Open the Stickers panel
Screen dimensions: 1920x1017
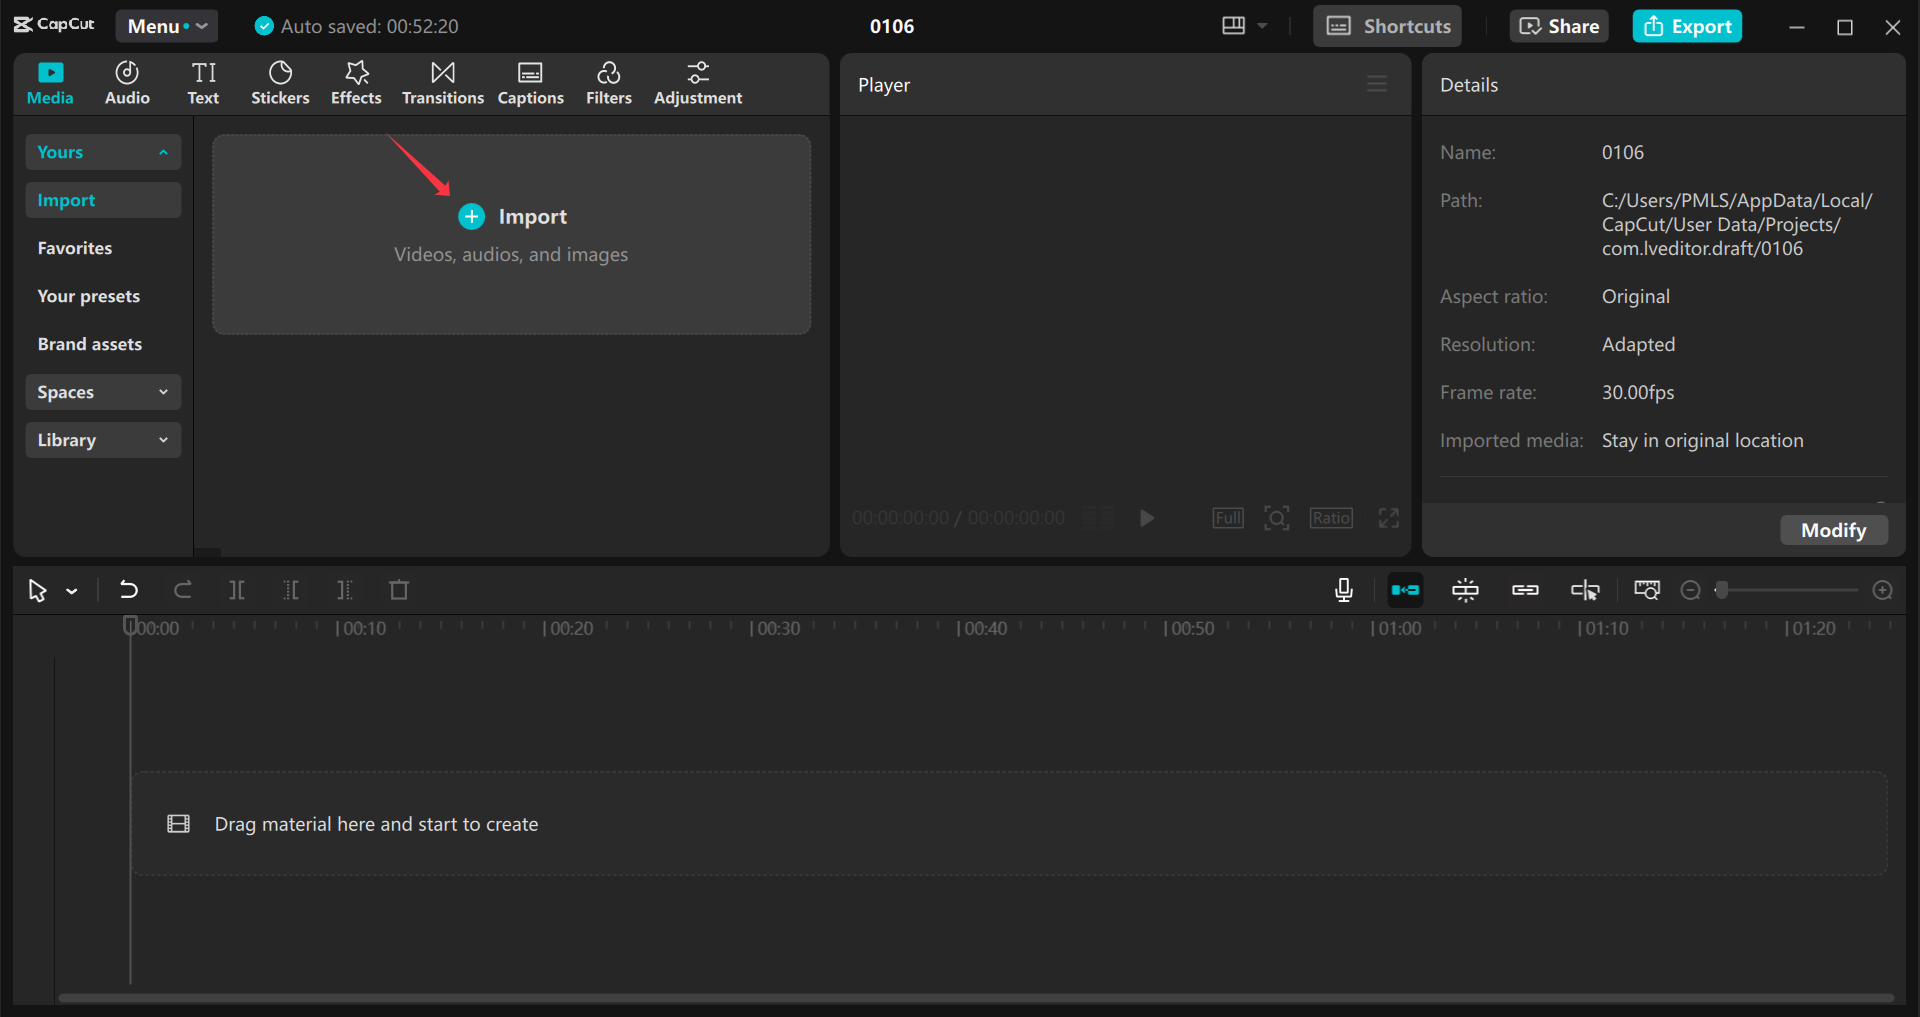pos(280,83)
